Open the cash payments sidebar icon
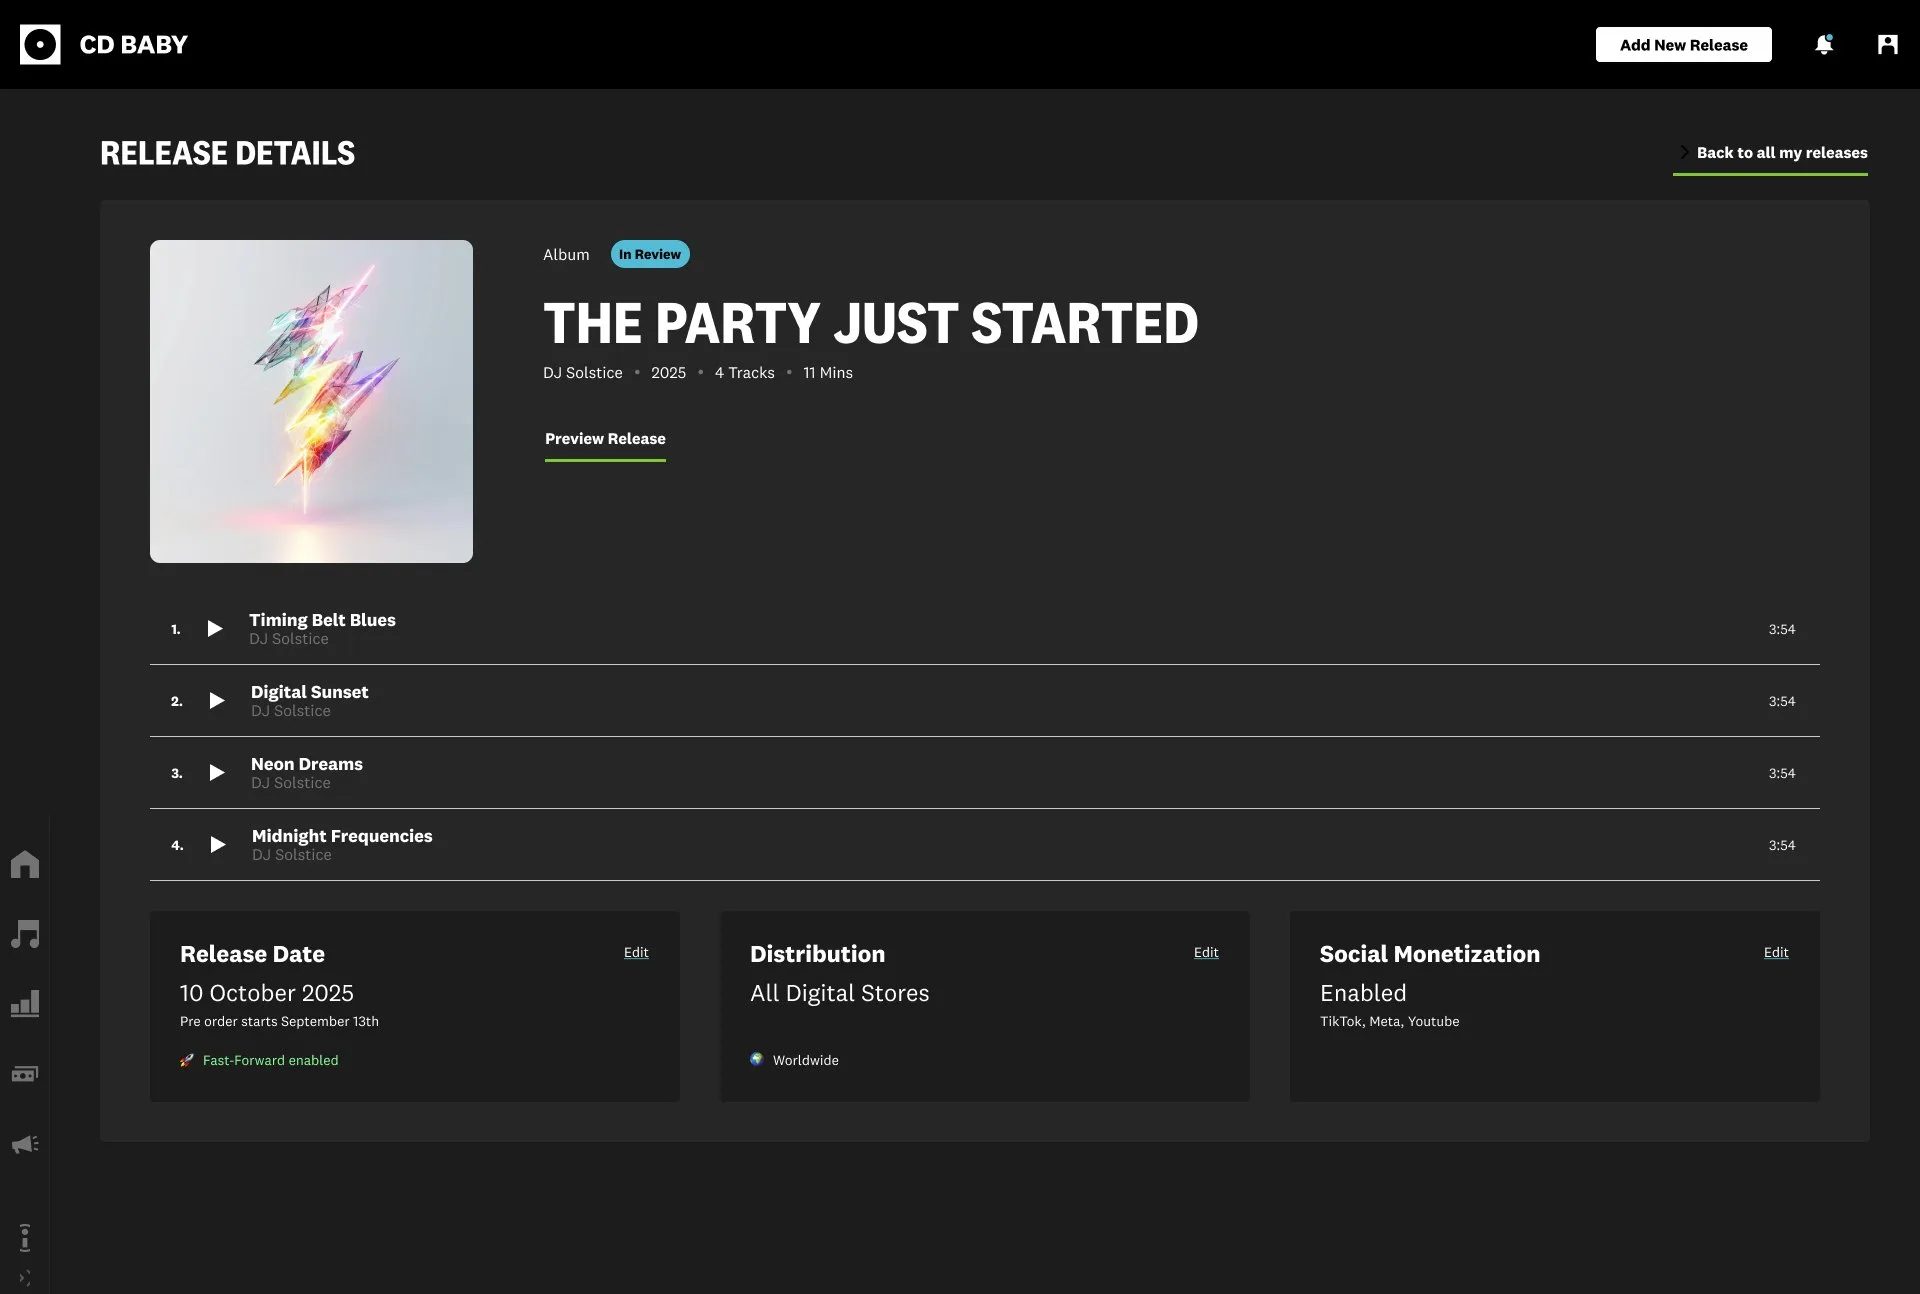The width and height of the screenshot is (1920, 1294). click(x=25, y=1073)
